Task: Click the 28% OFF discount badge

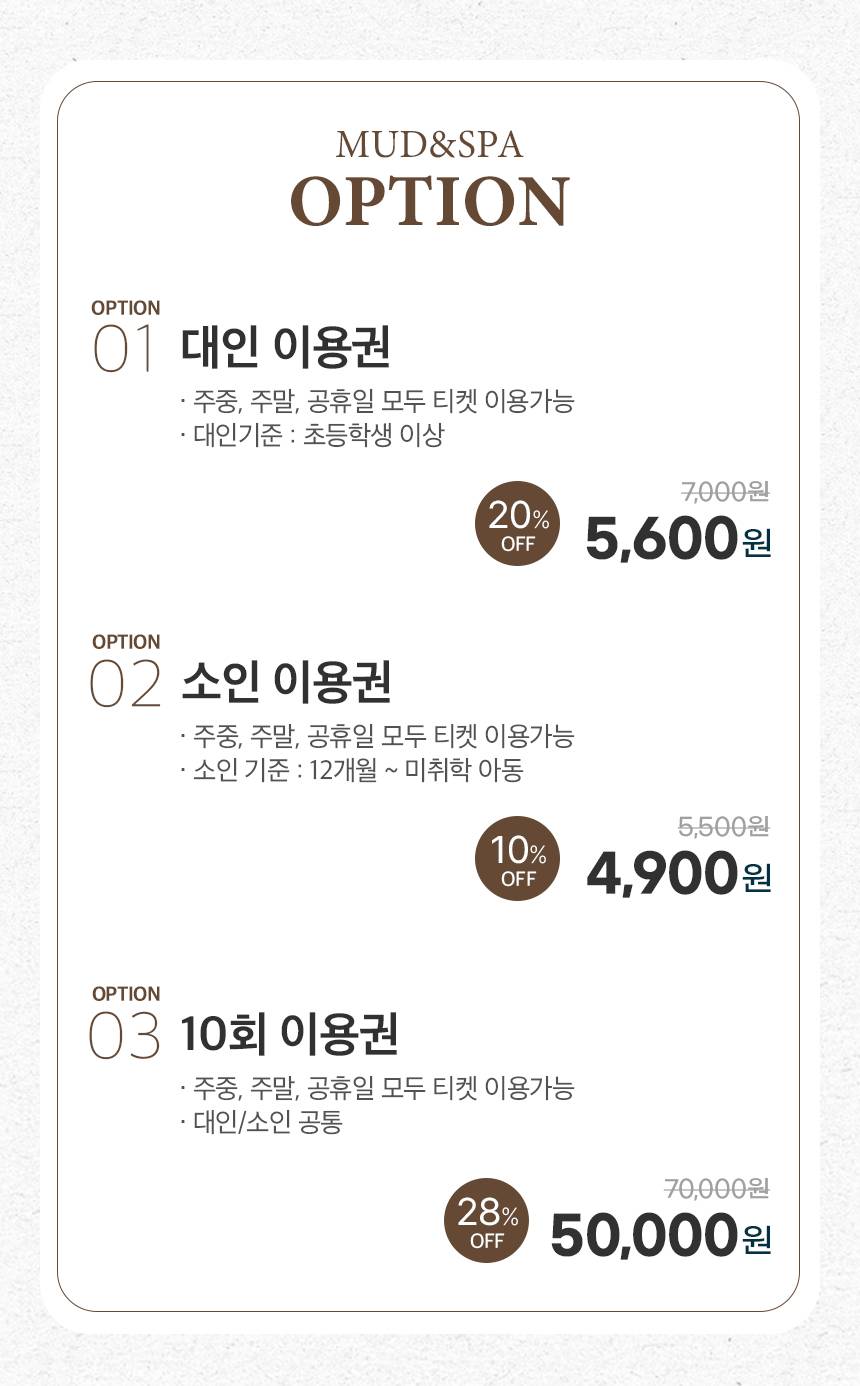Action: click(487, 1220)
